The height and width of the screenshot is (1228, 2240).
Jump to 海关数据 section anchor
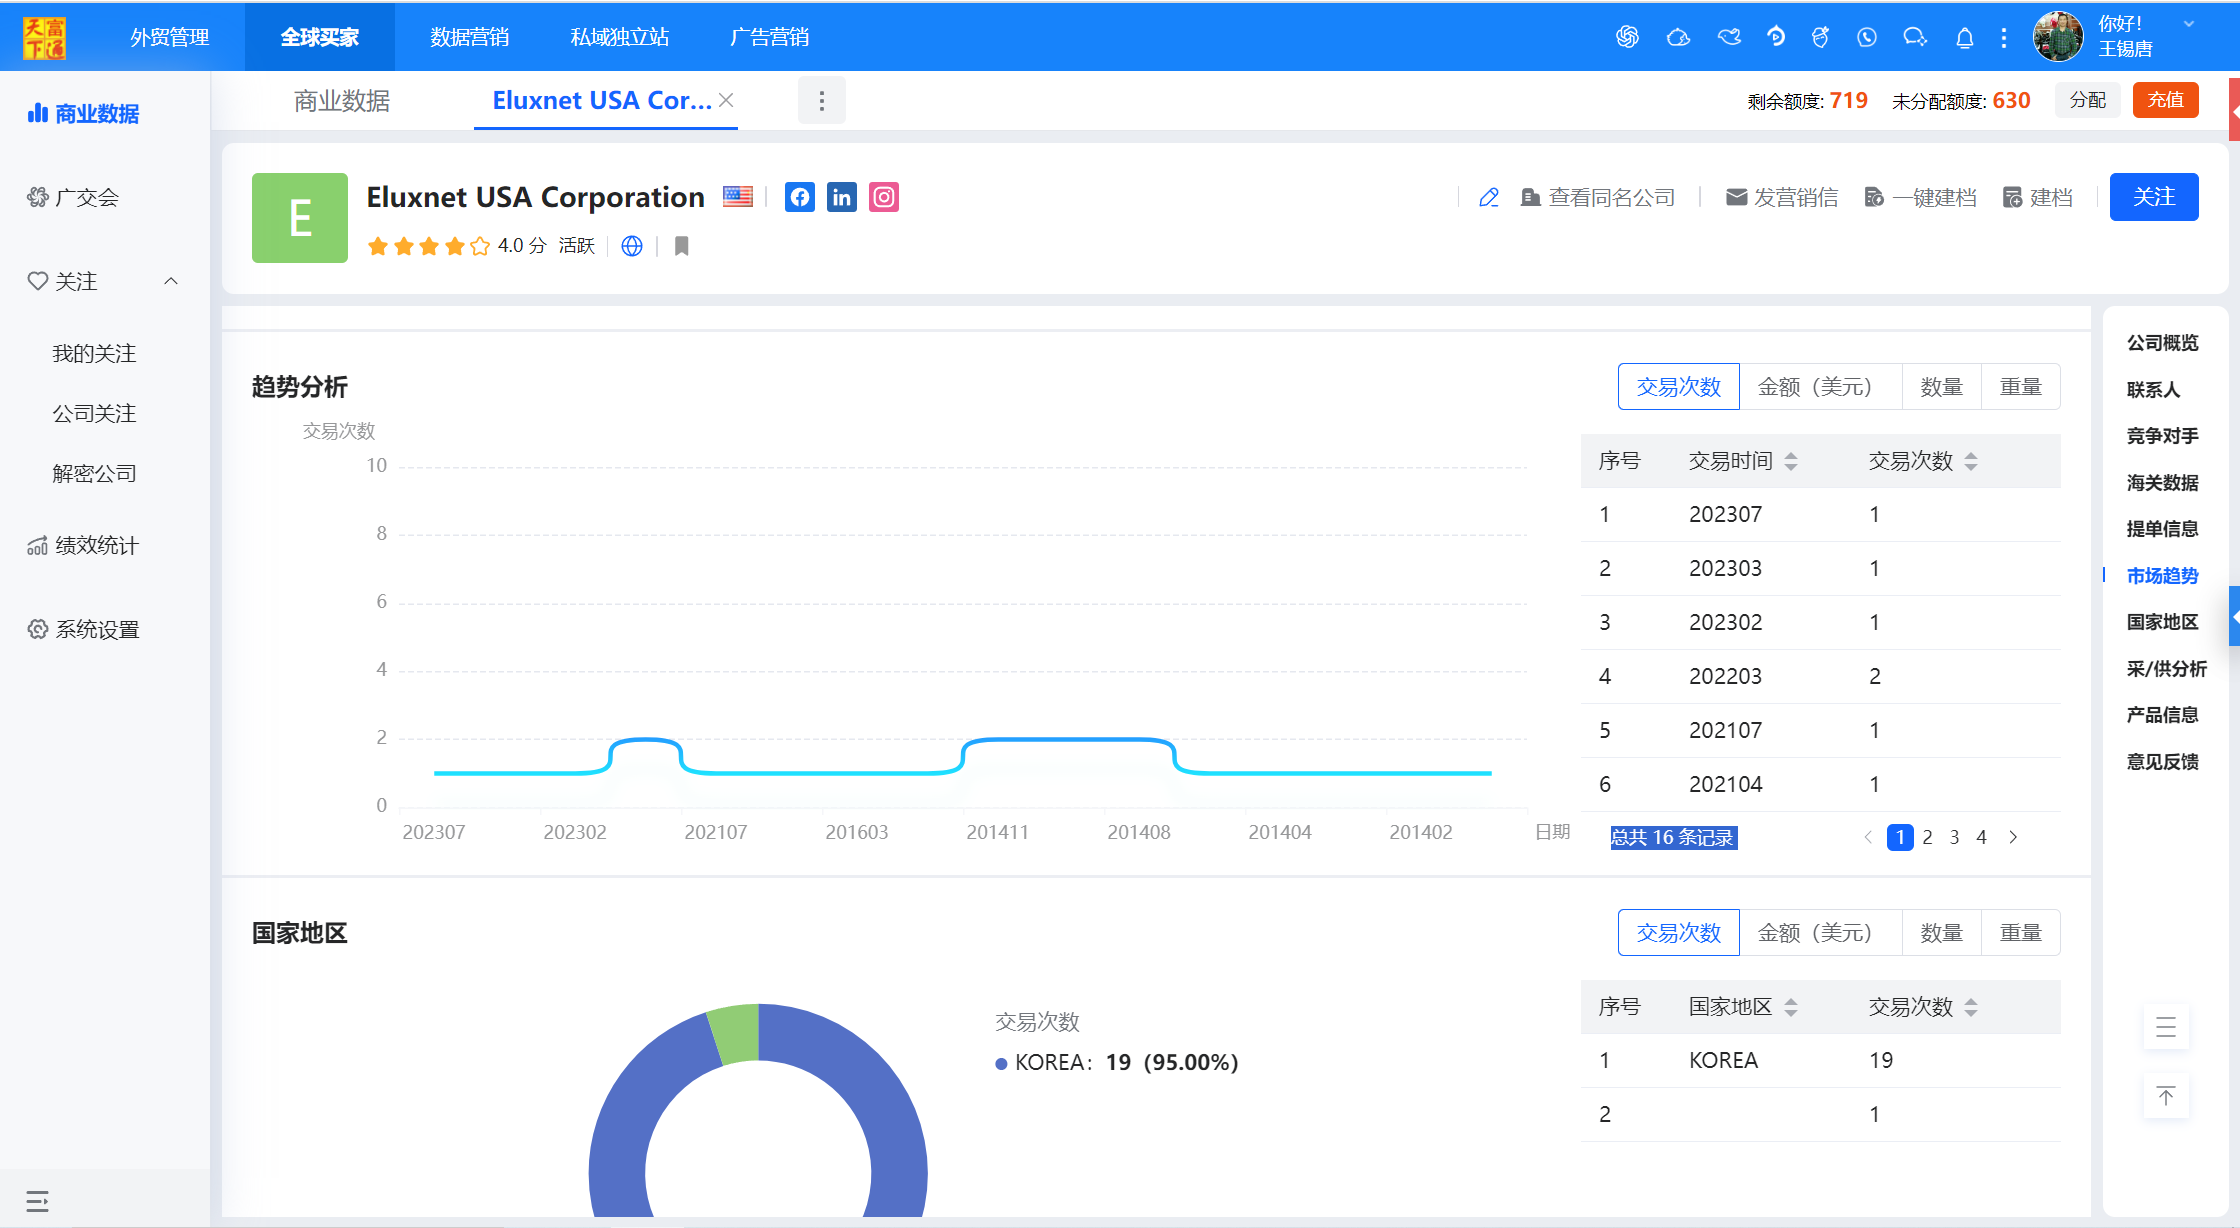point(2162,483)
